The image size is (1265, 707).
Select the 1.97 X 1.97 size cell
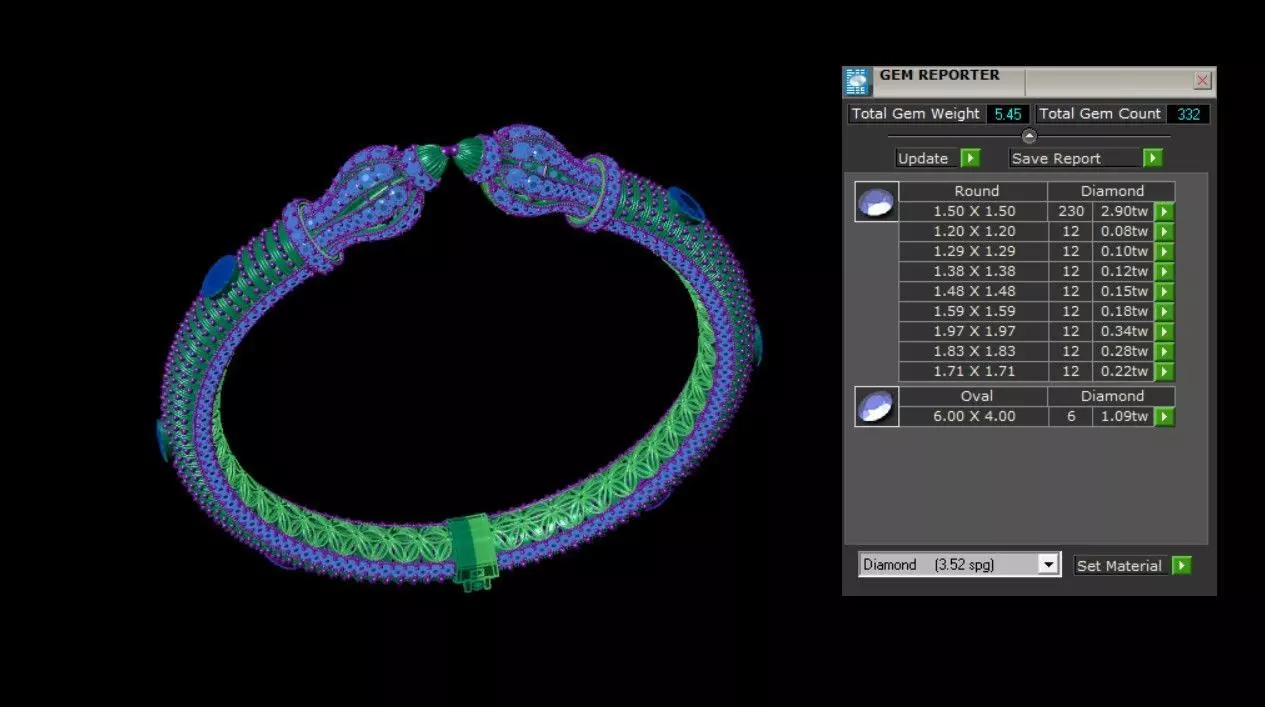click(974, 332)
